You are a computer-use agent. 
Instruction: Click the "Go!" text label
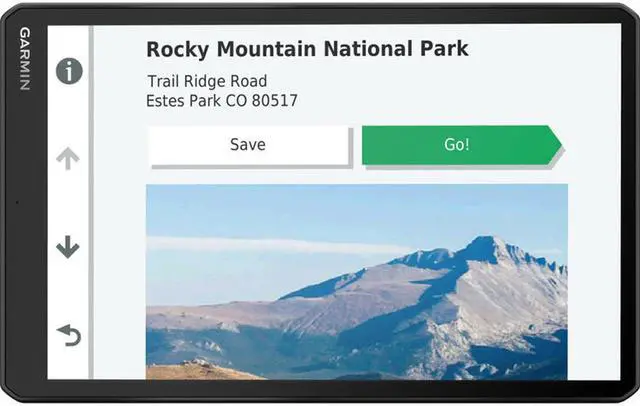pyautogui.click(x=457, y=145)
